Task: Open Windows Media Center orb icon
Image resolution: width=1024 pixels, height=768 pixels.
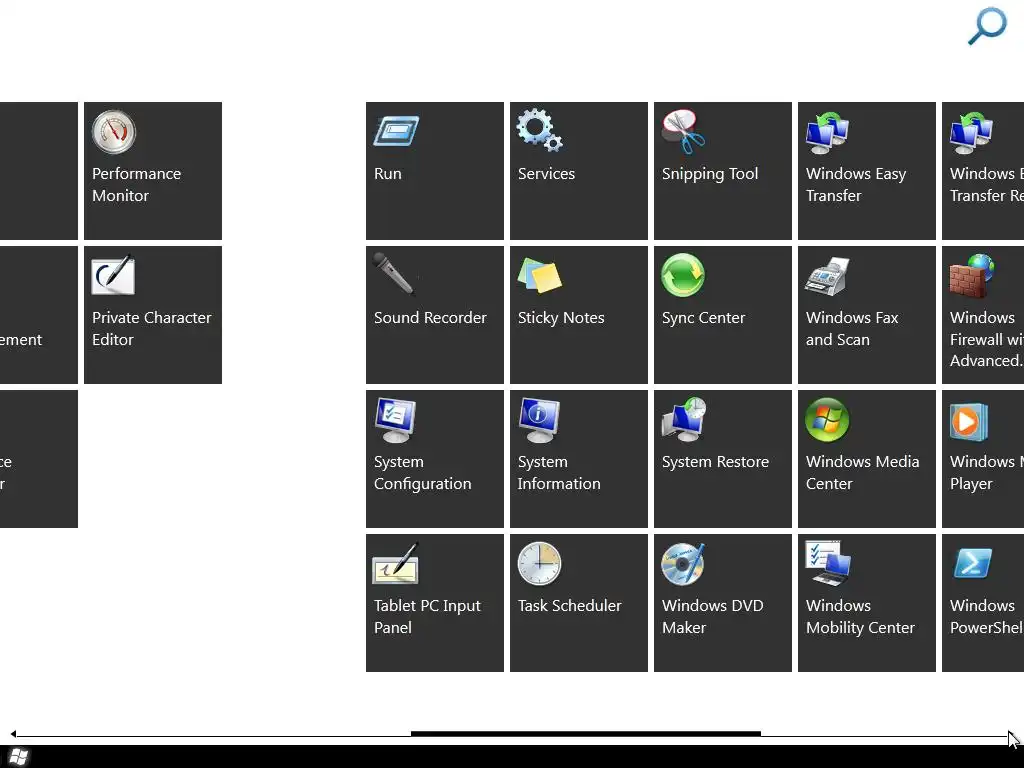Action: click(827, 419)
